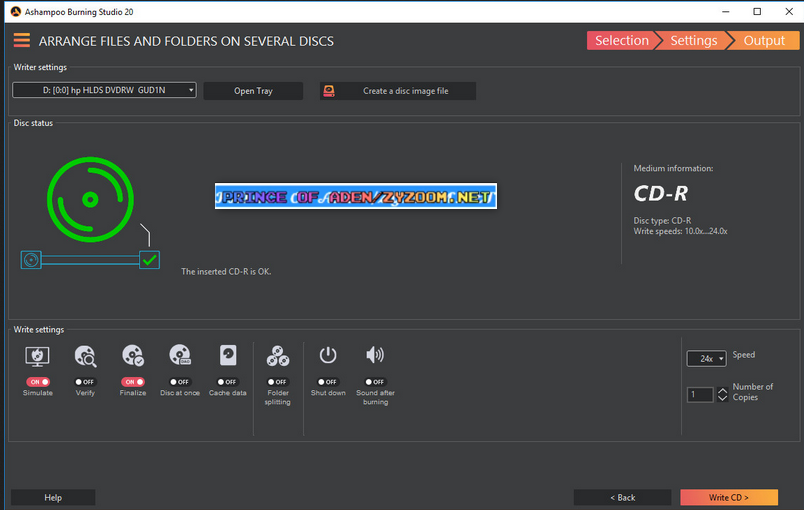The image size is (804, 510).
Task: Click the red disc image file icon
Action: tap(329, 91)
